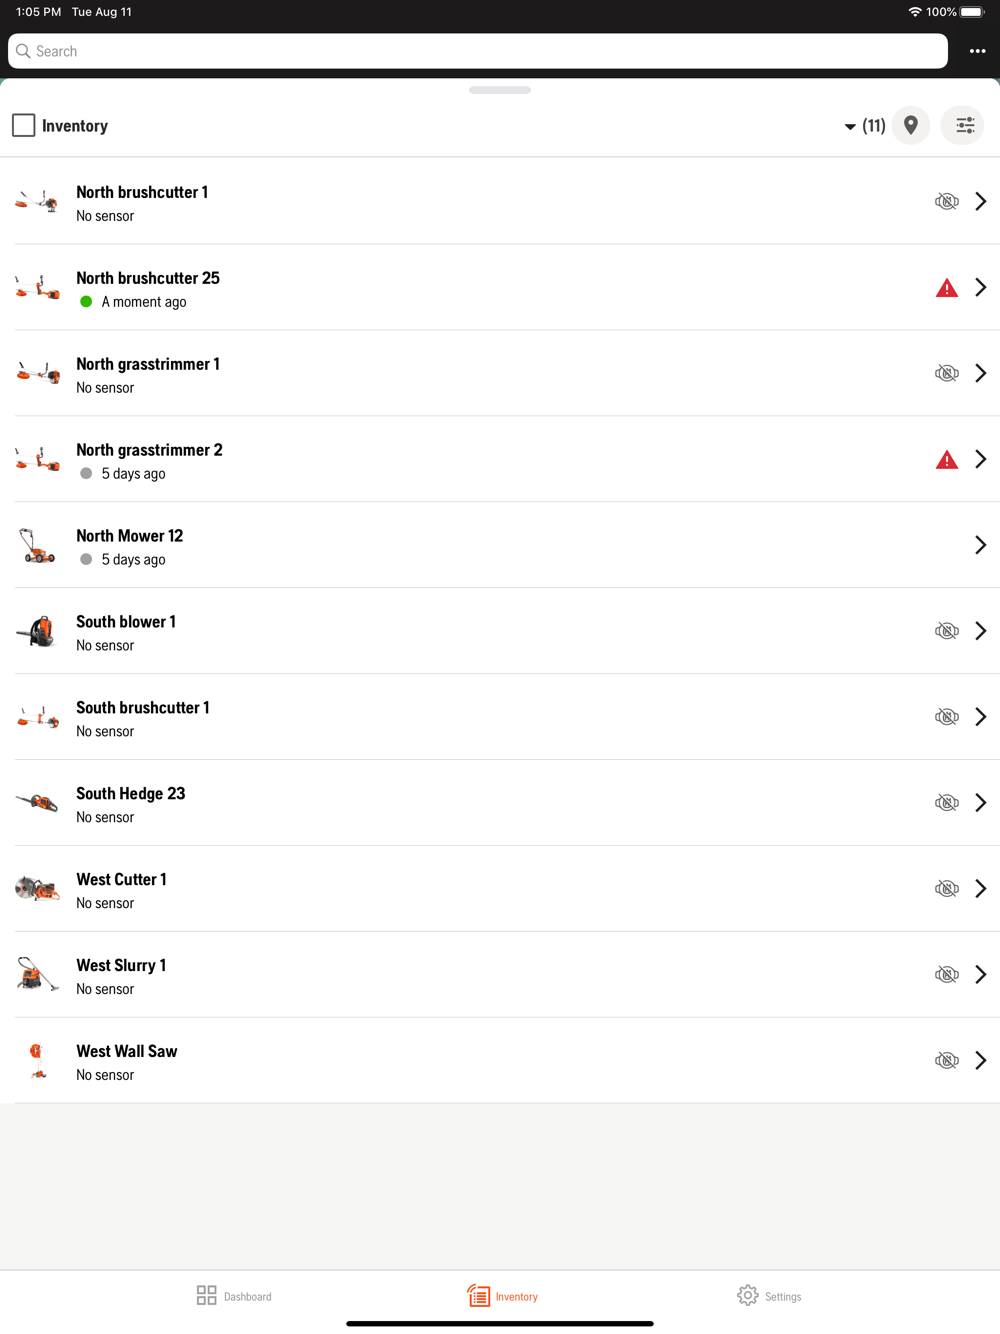The height and width of the screenshot is (1334, 1000).
Task: Click North grasstrimmer 2 red warning icon
Action: [x=946, y=460]
